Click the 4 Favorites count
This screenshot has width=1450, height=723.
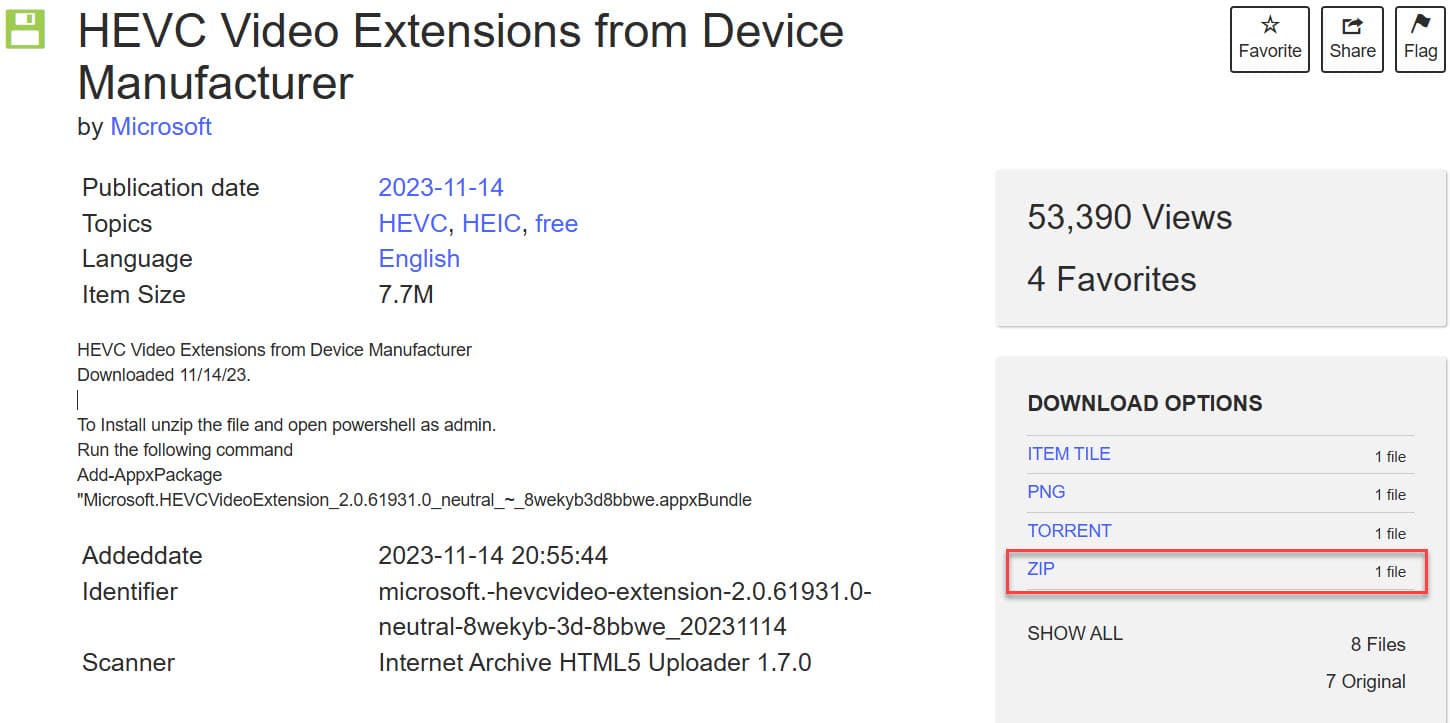(x=1111, y=279)
